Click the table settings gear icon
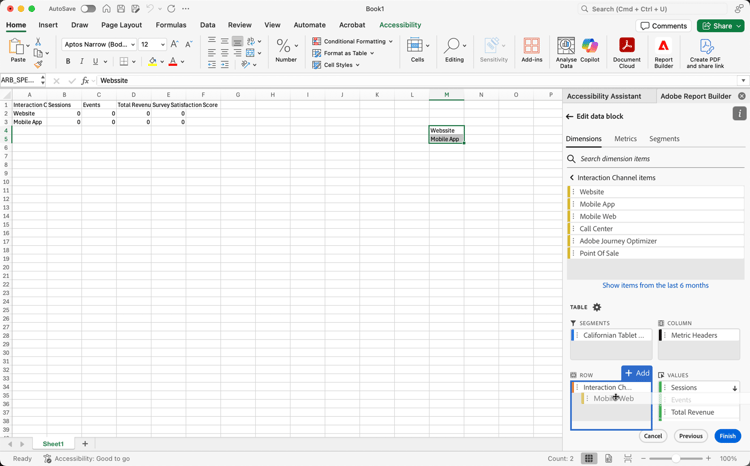750x466 pixels. tap(597, 307)
